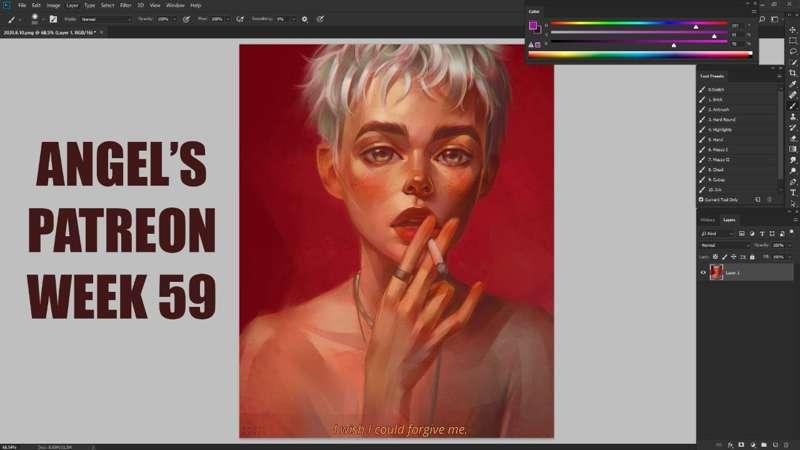Open the Image menu
The width and height of the screenshot is (800, 450).
point(53,5)
